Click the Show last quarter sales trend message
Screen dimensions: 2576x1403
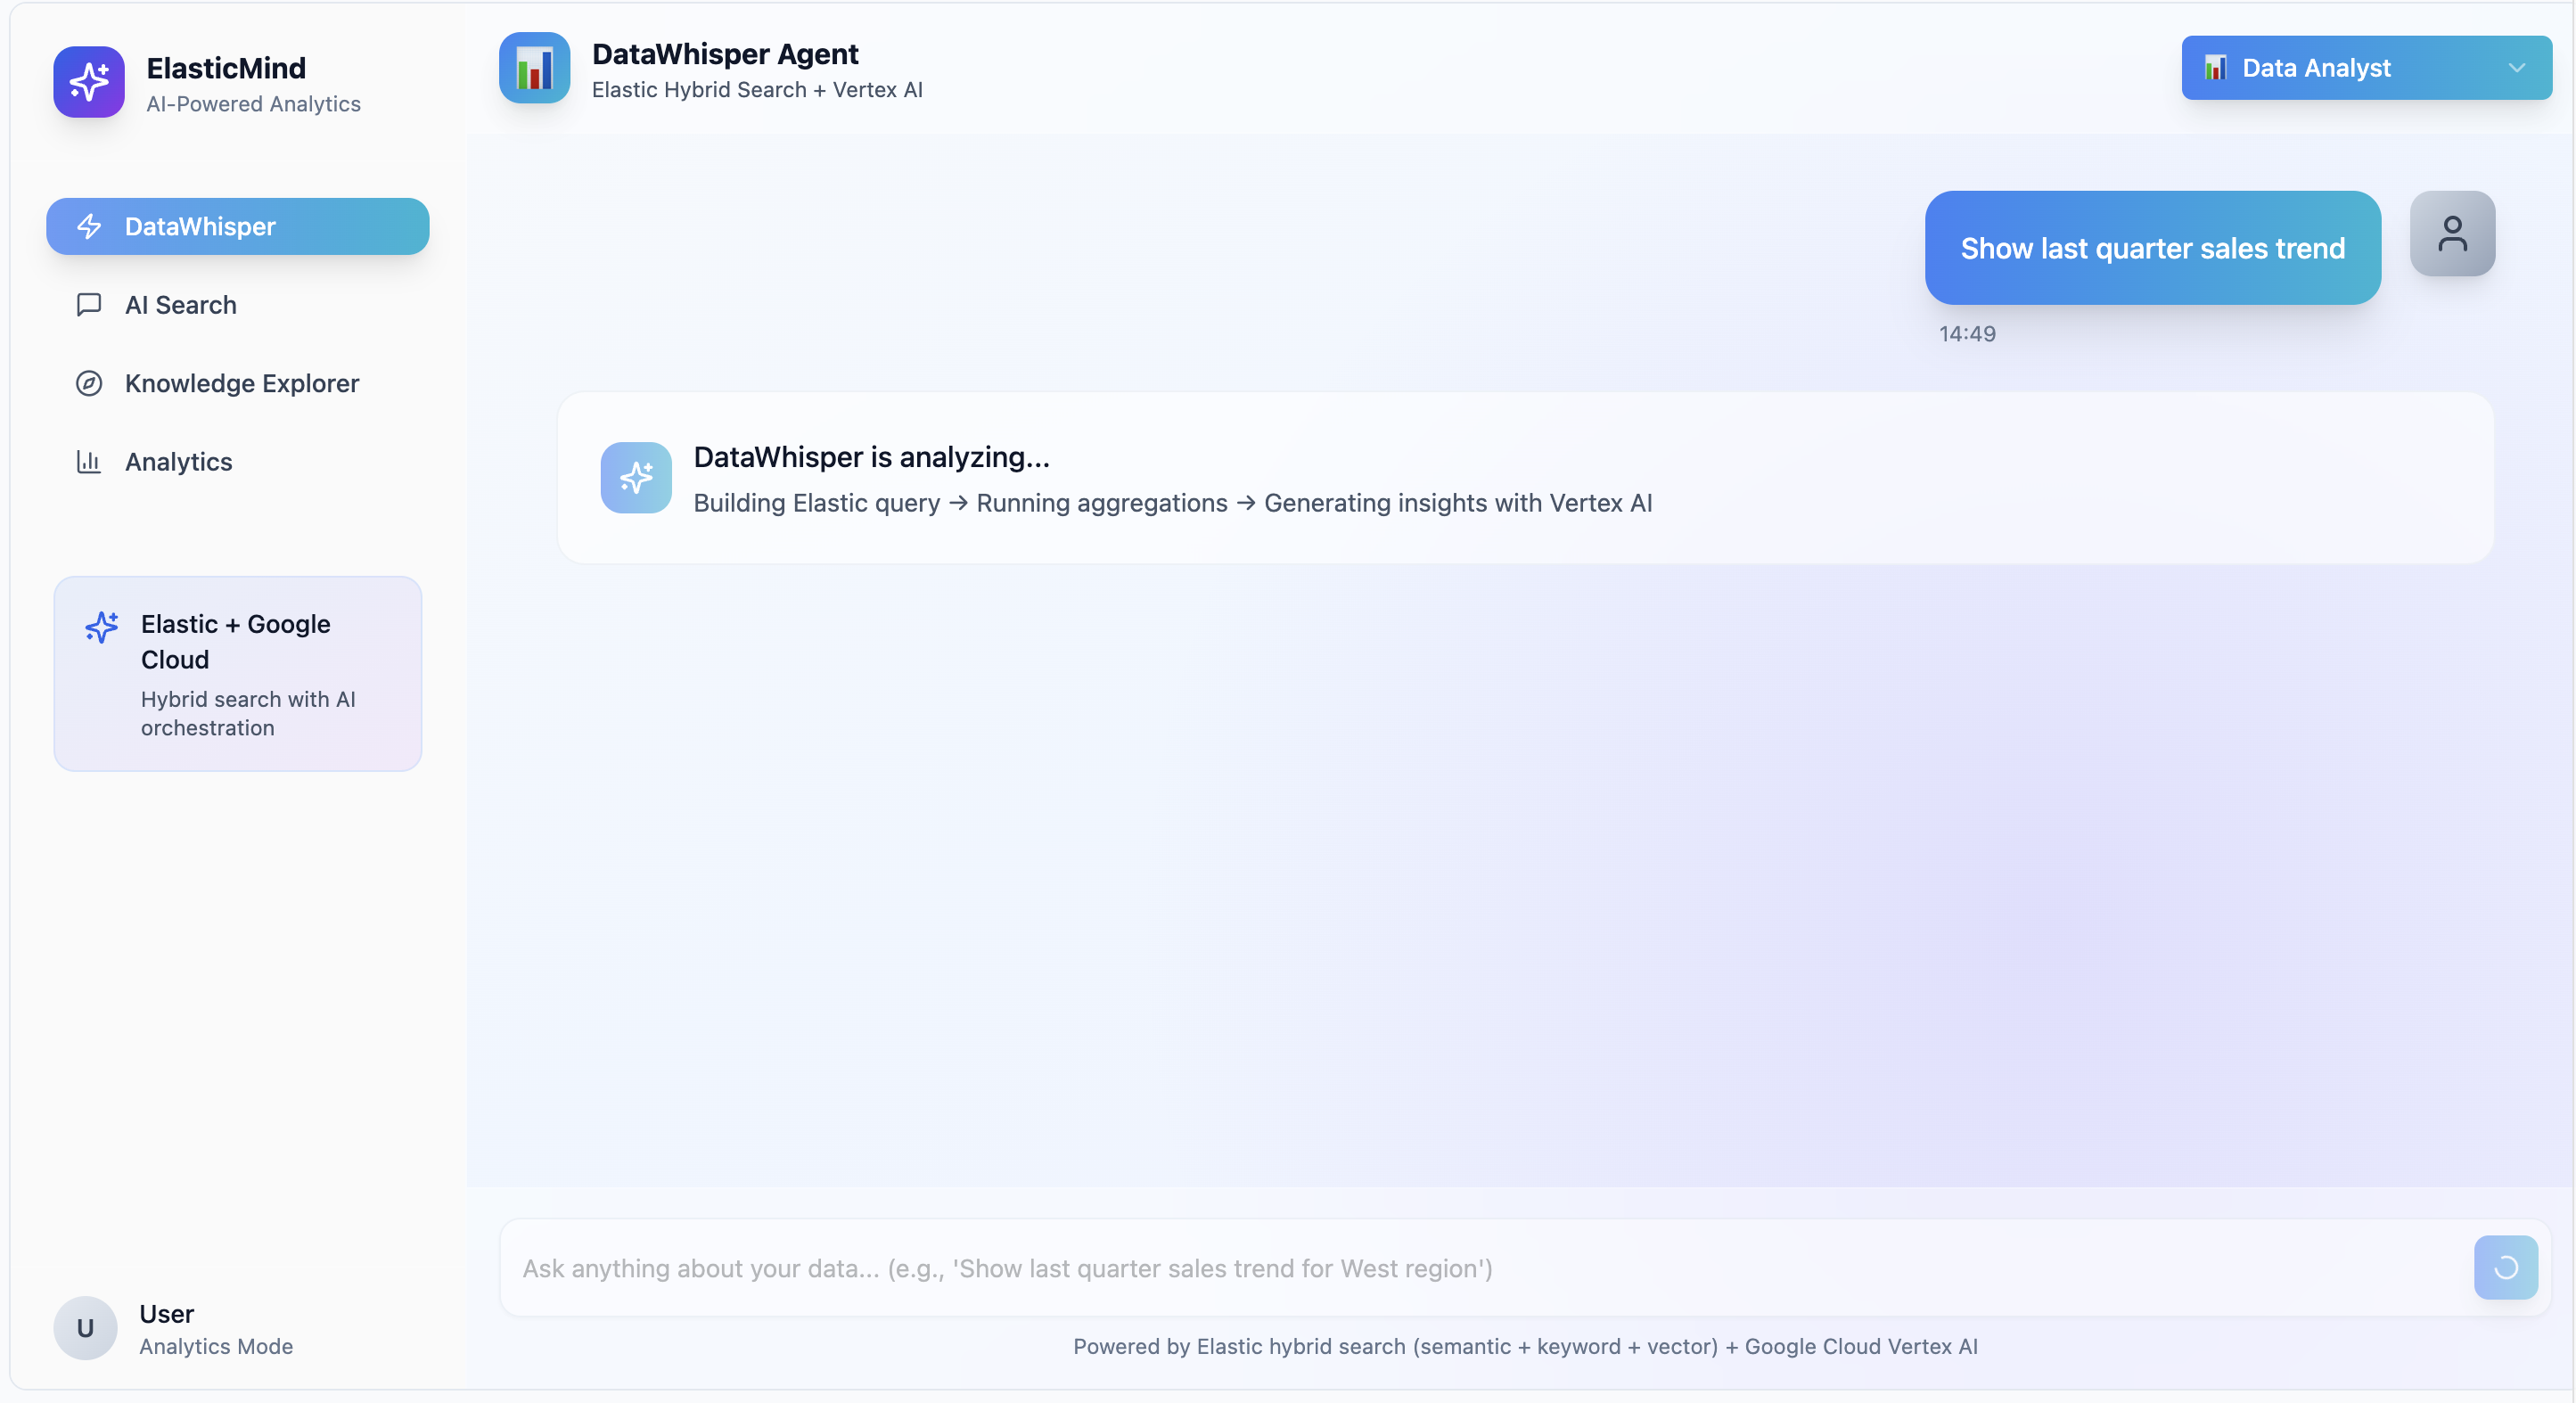click(2151, 248)
